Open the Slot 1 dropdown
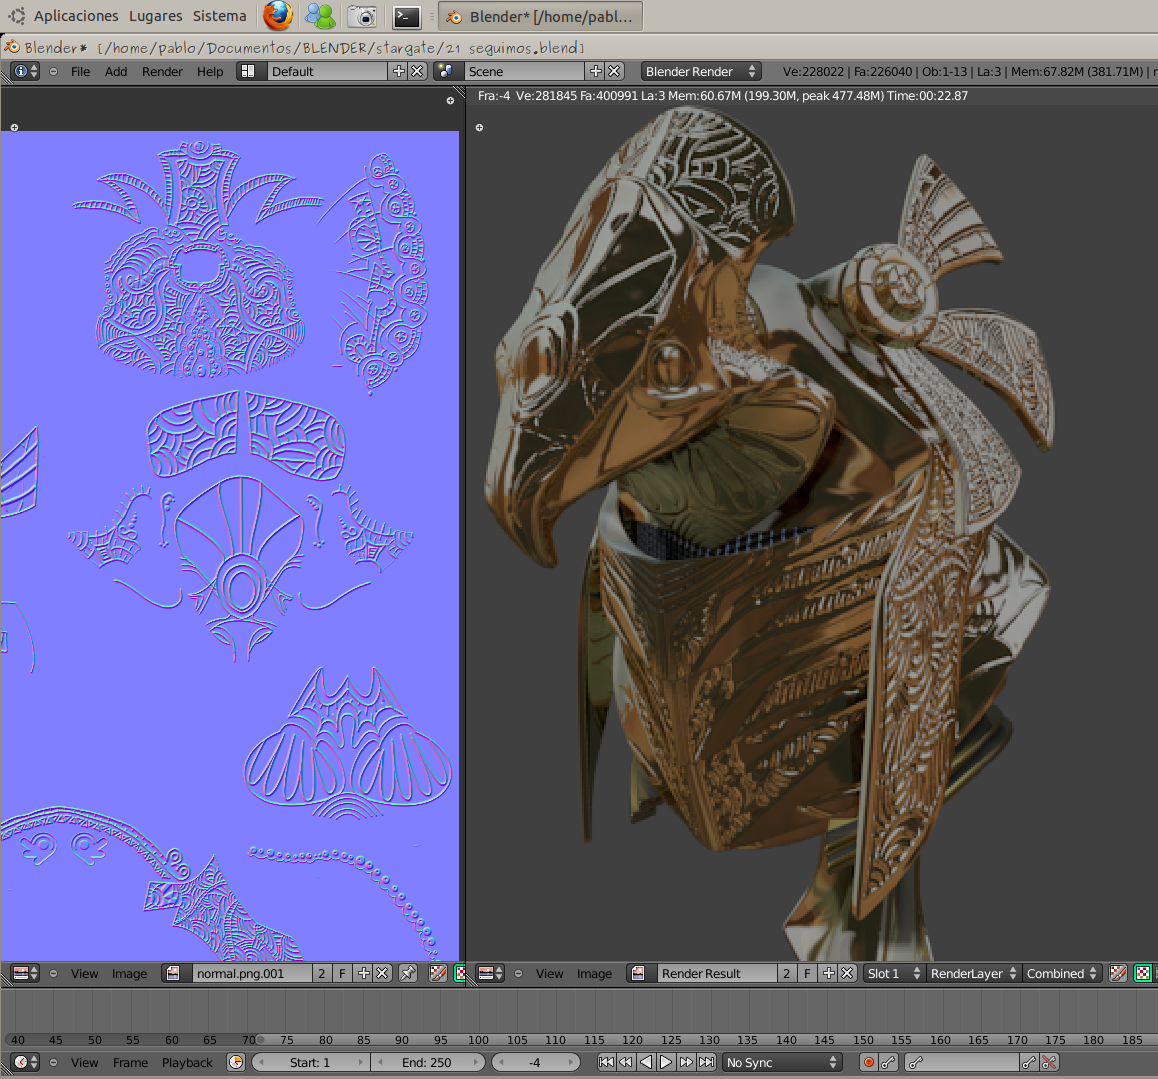The width and height of the screenshot is (1158, 1079). point(894,973)
